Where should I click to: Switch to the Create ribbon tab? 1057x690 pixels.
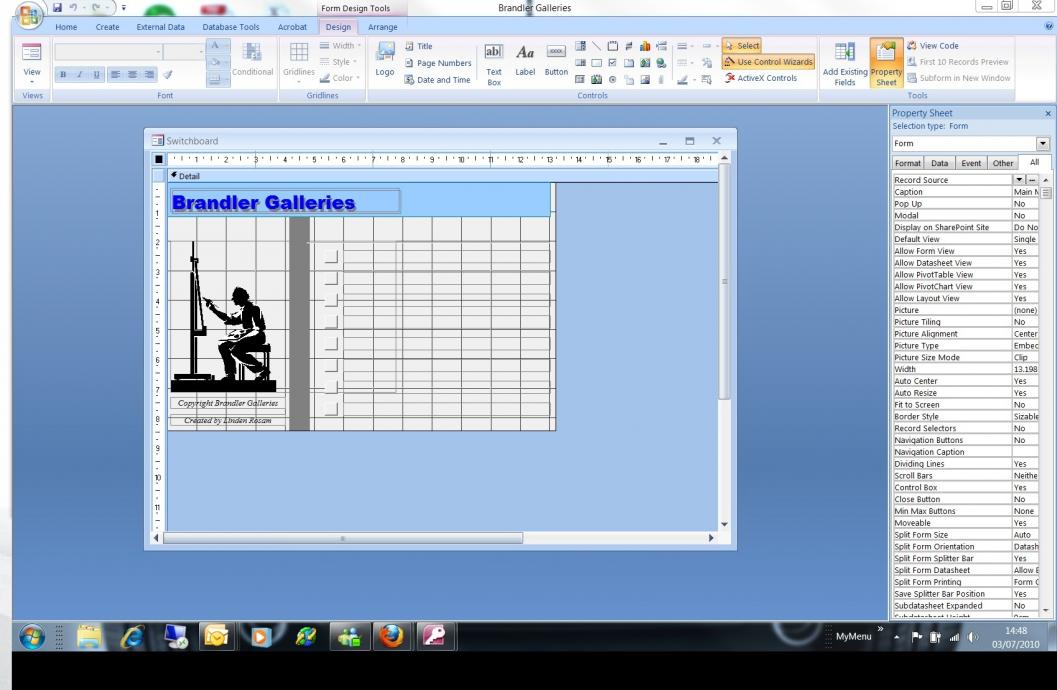point(107,27)
